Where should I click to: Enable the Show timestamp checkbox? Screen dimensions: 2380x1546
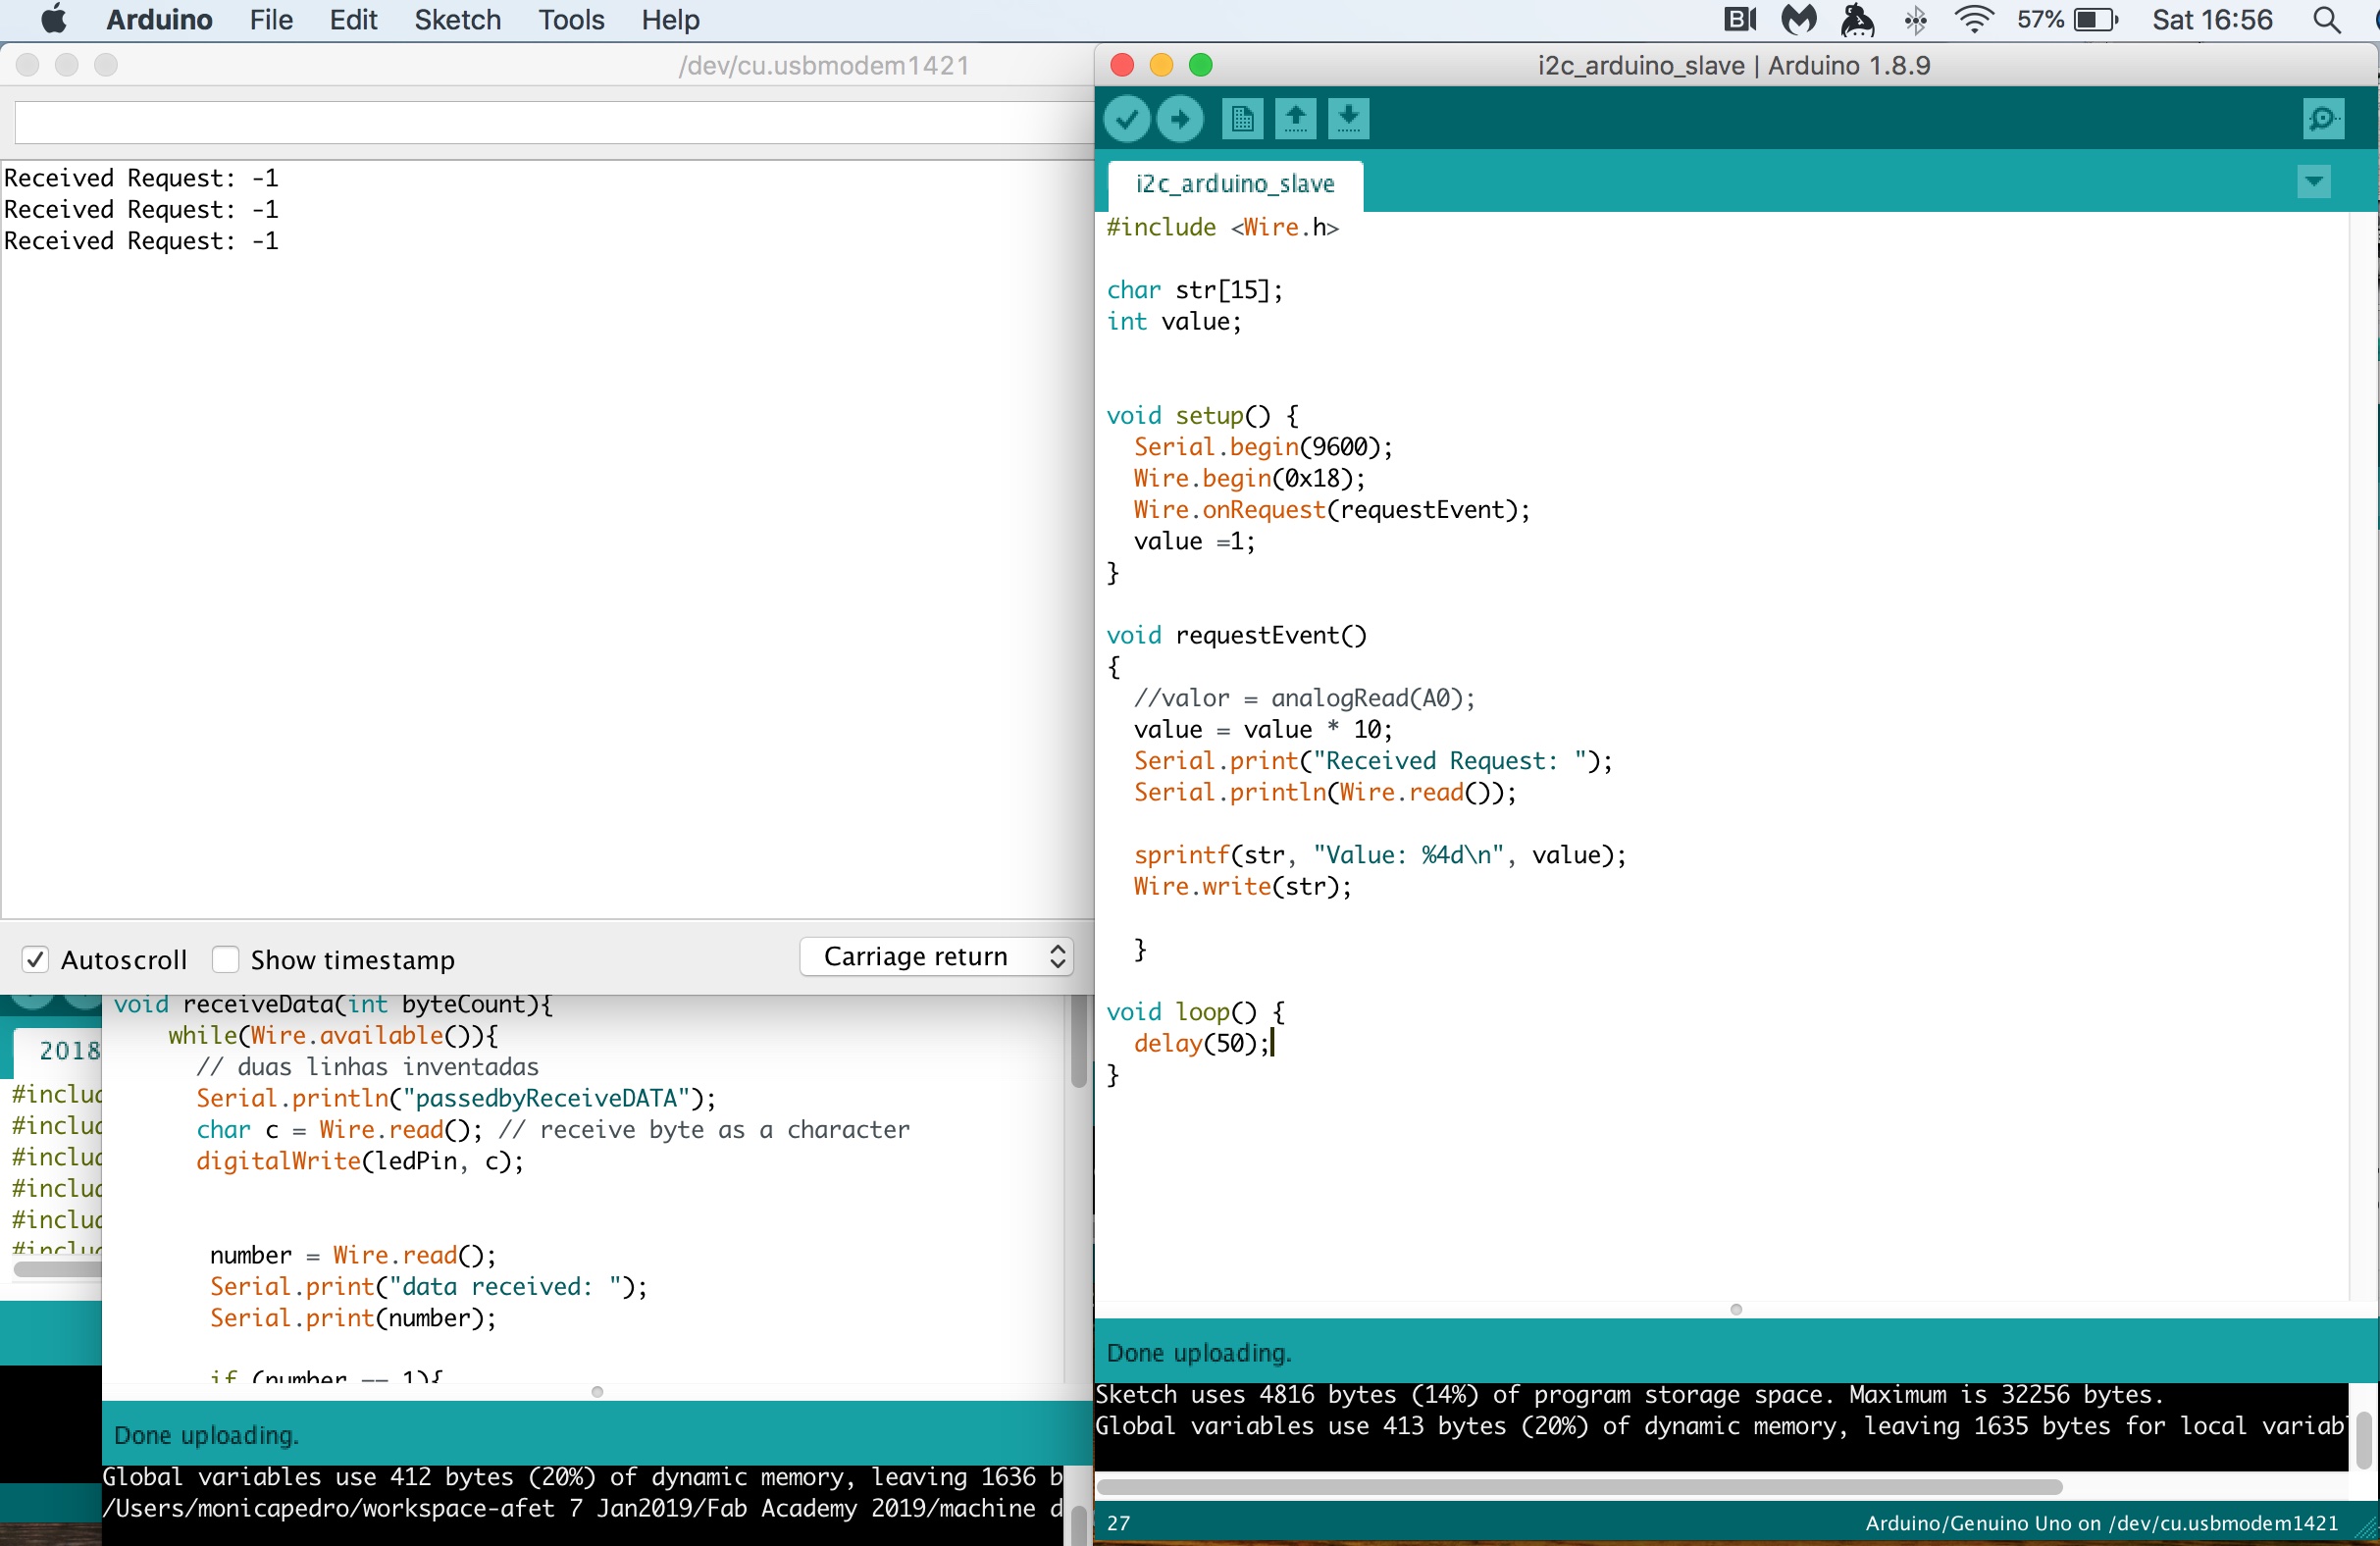pos(226,960)
